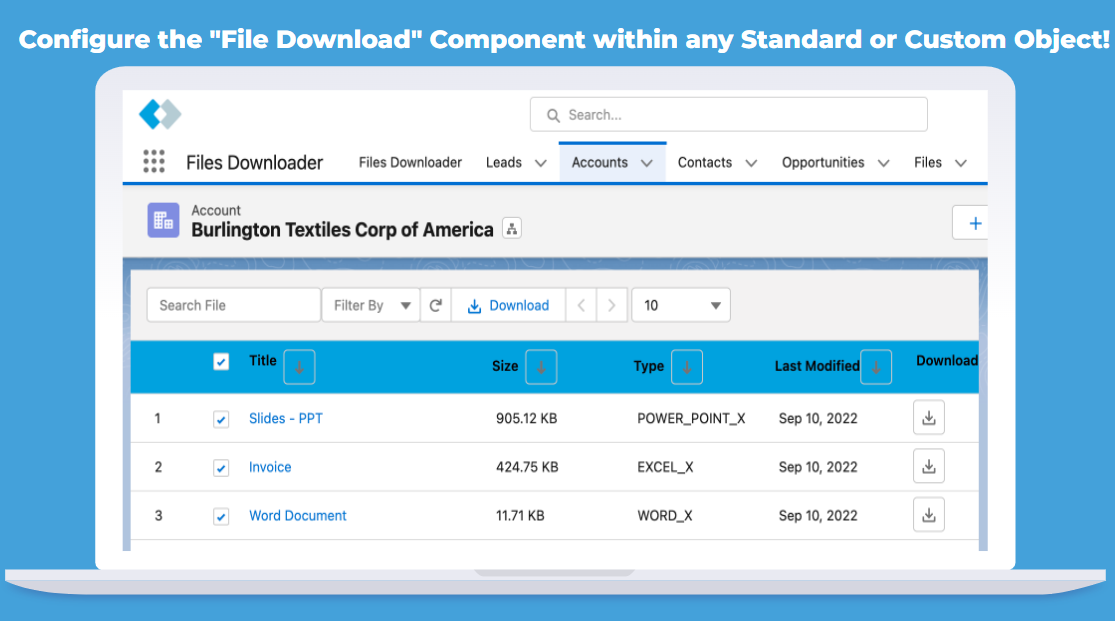Toggle the select-all header checkbox
The image size is (1115, 621).
pos(221,362)
